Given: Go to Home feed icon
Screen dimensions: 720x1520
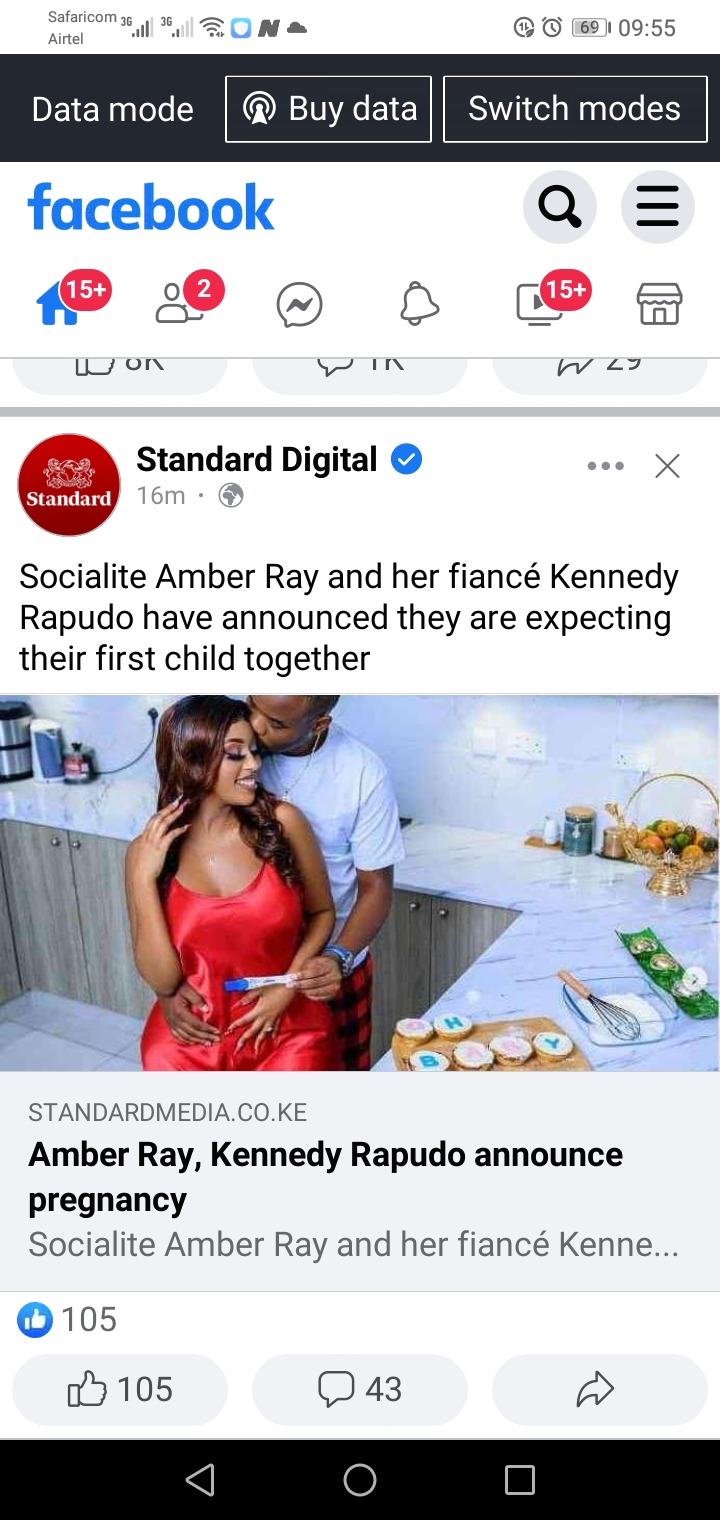Looking at the screenshot, I should [60, 303].
